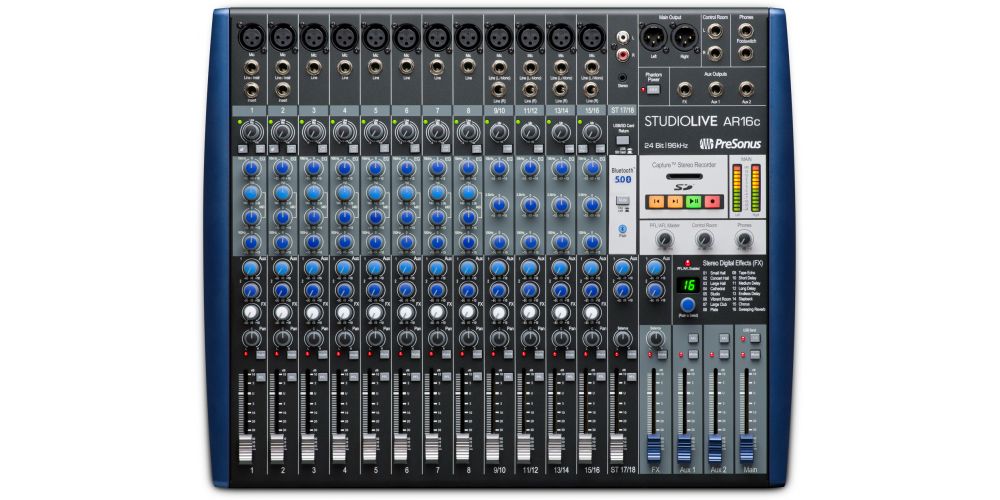
Task: Enable AFL on Aux 2 strip
Action: 724,337
